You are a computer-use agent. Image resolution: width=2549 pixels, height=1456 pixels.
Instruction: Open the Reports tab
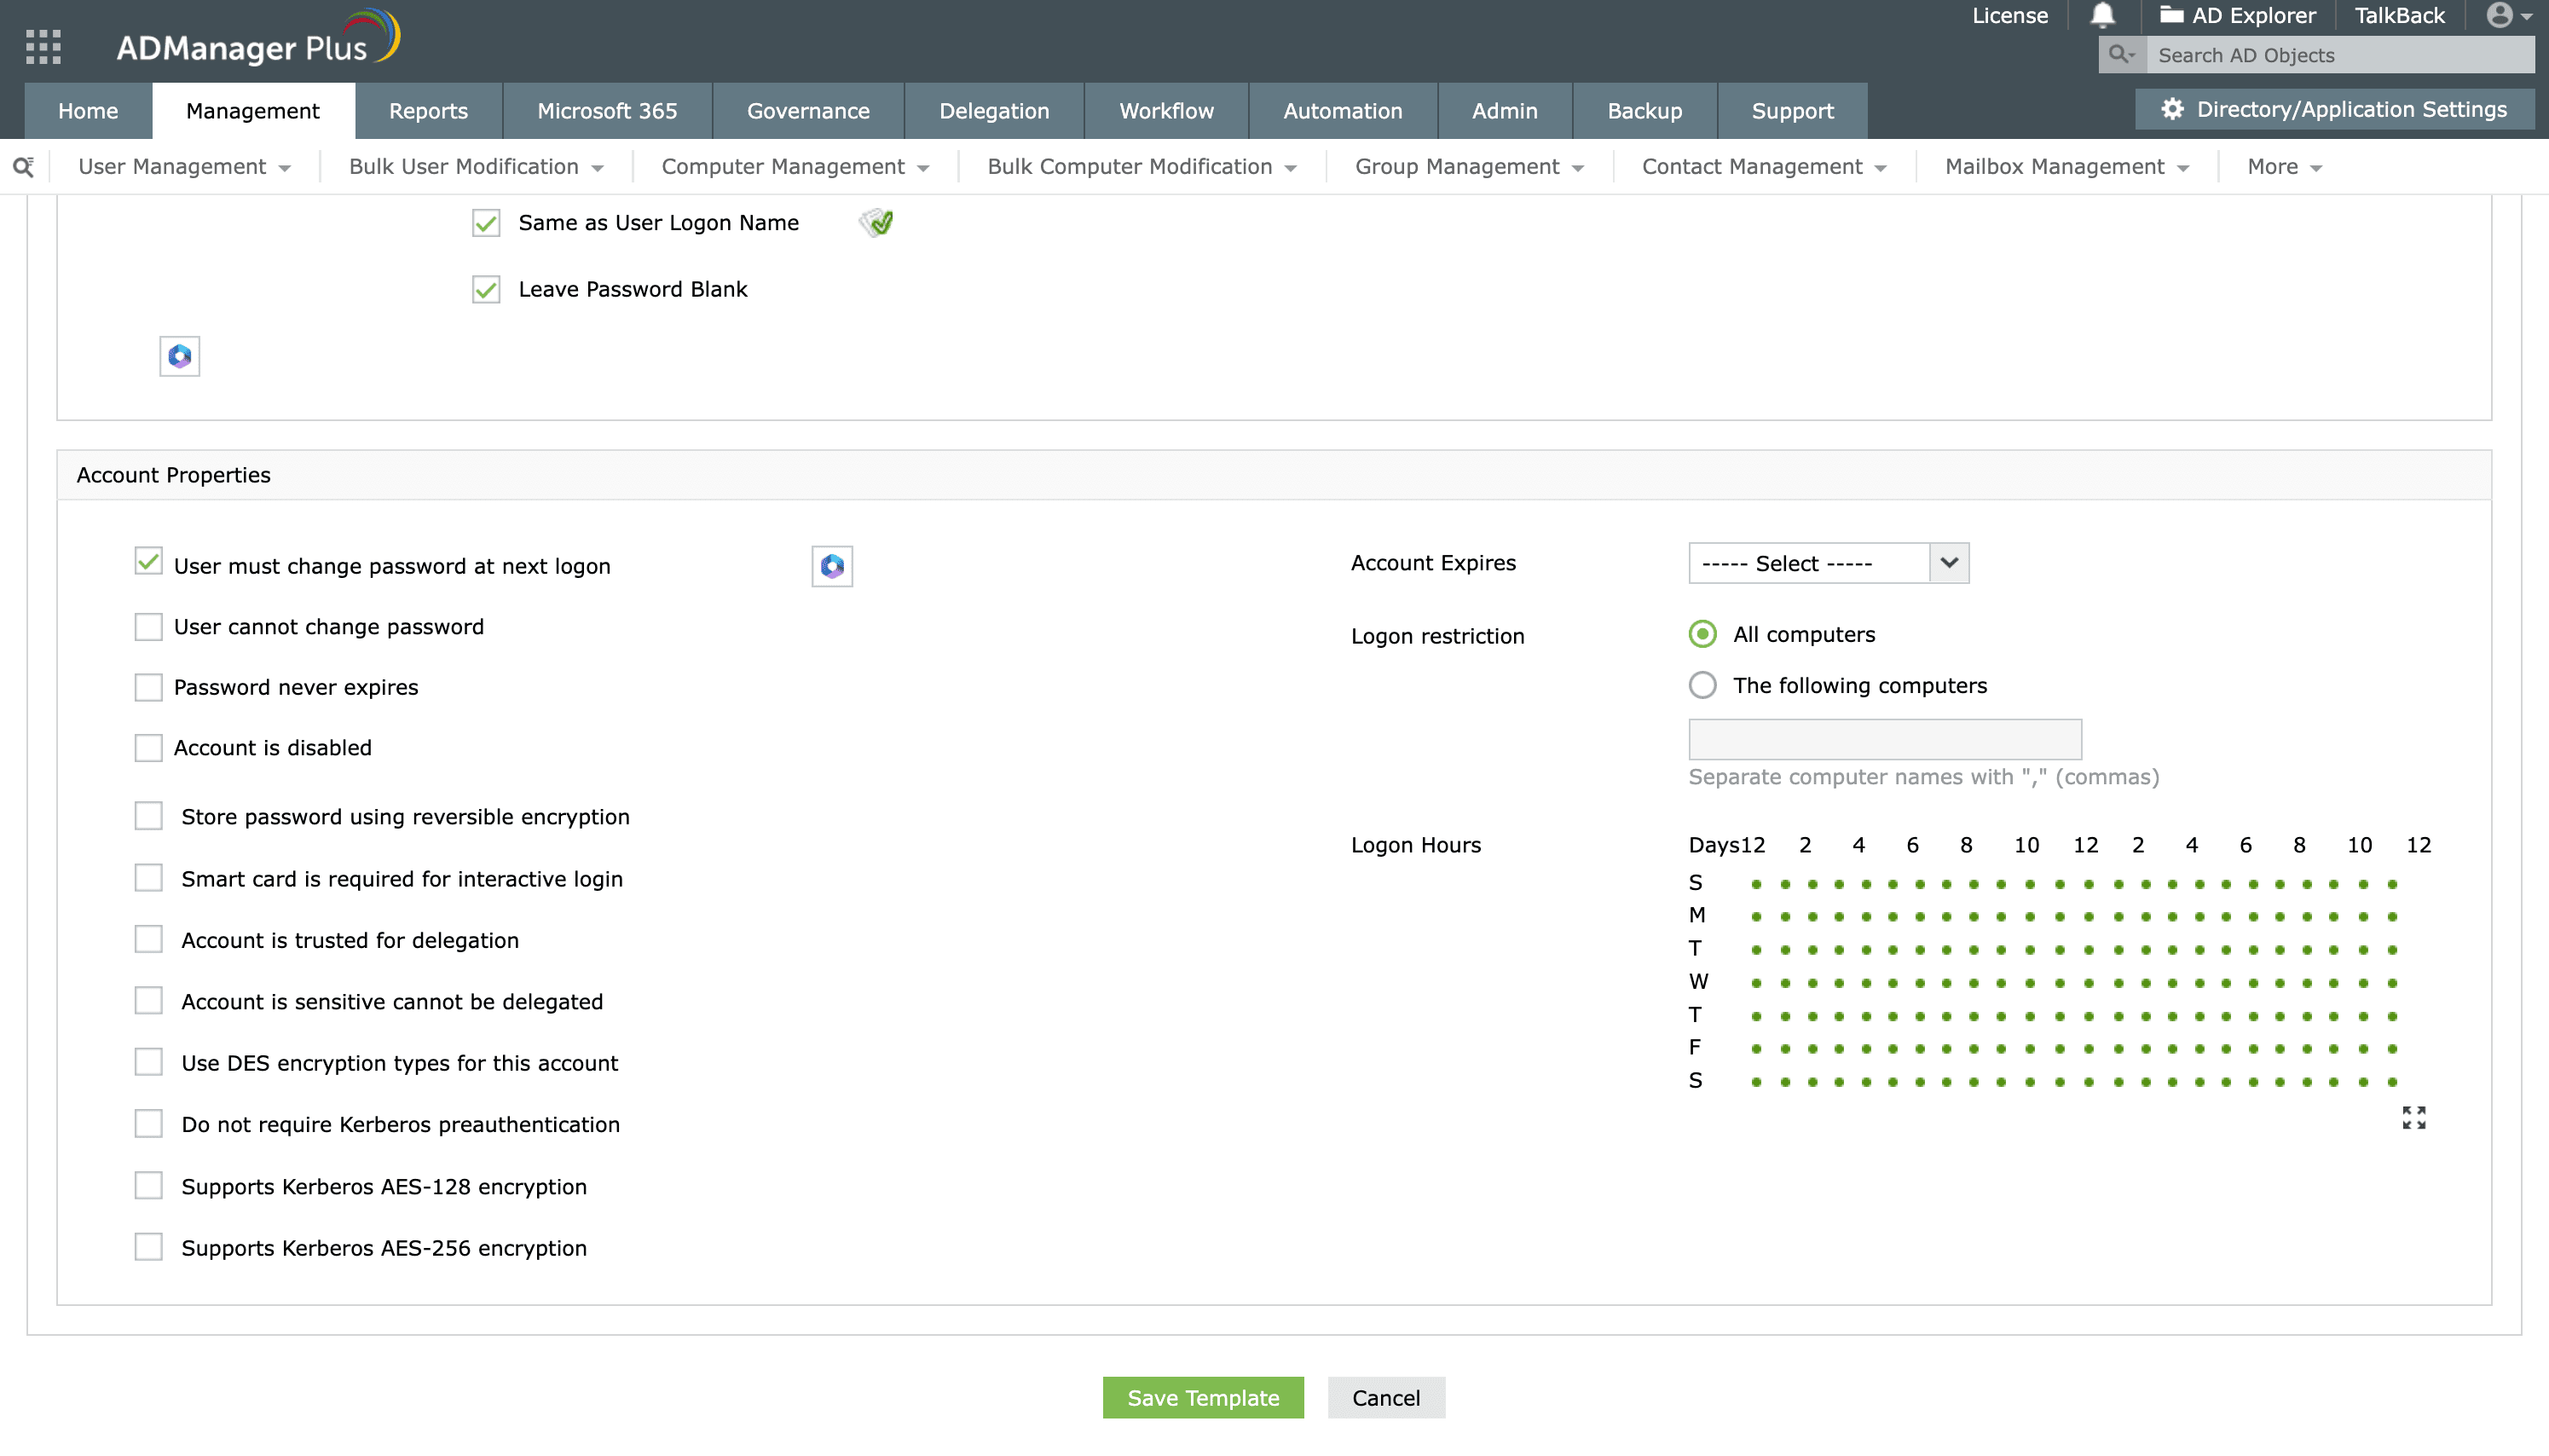pyautogui.click(x=428, y=111)
